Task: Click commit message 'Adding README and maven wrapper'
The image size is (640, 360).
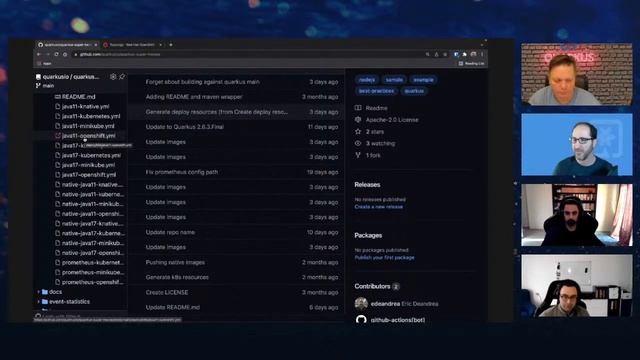Action: tap(194, 97)
